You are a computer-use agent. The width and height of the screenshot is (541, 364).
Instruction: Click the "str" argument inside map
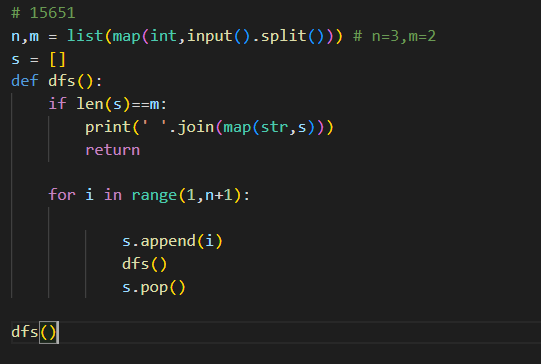click(275, 127)
